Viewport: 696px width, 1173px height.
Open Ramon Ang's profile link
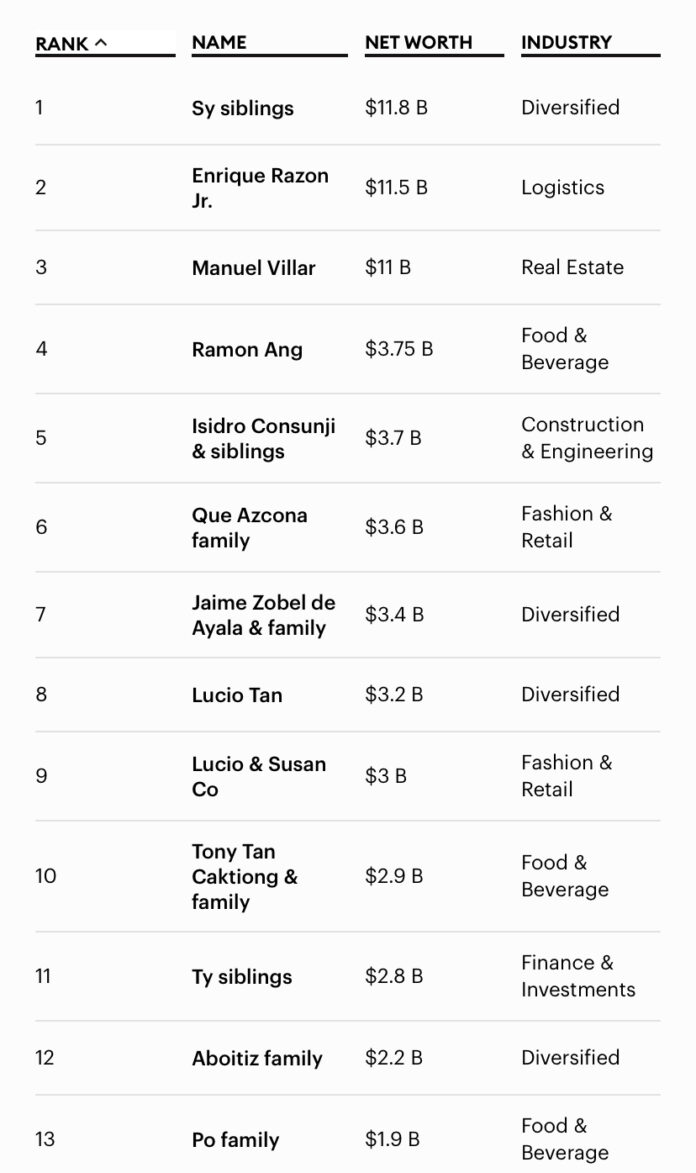(x=247, y=349)
